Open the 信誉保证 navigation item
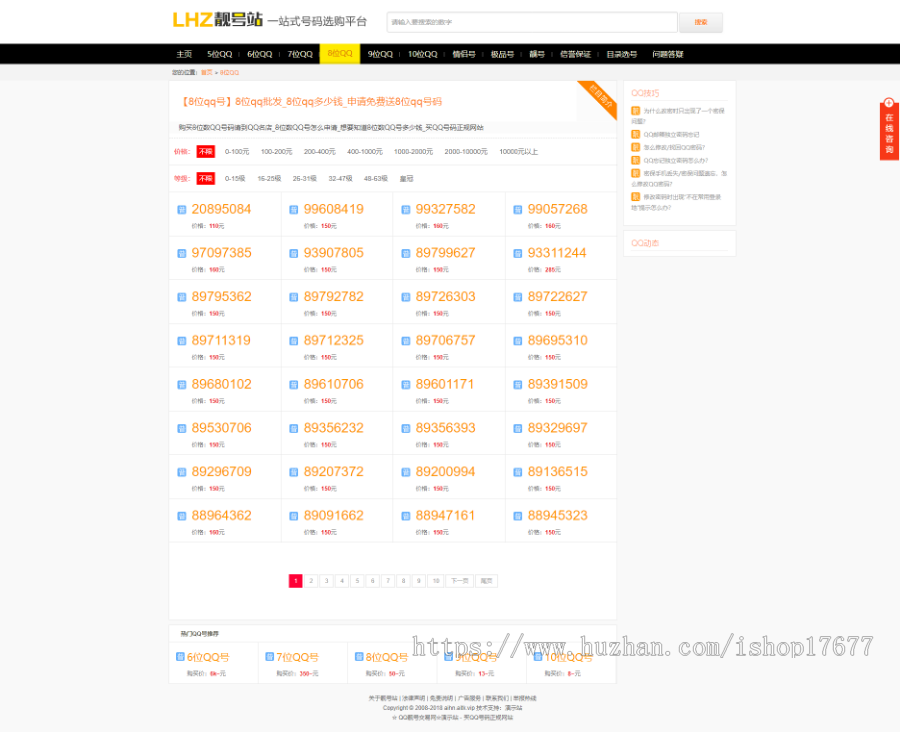This screenshot has width=900, height=732. point(575,54)
